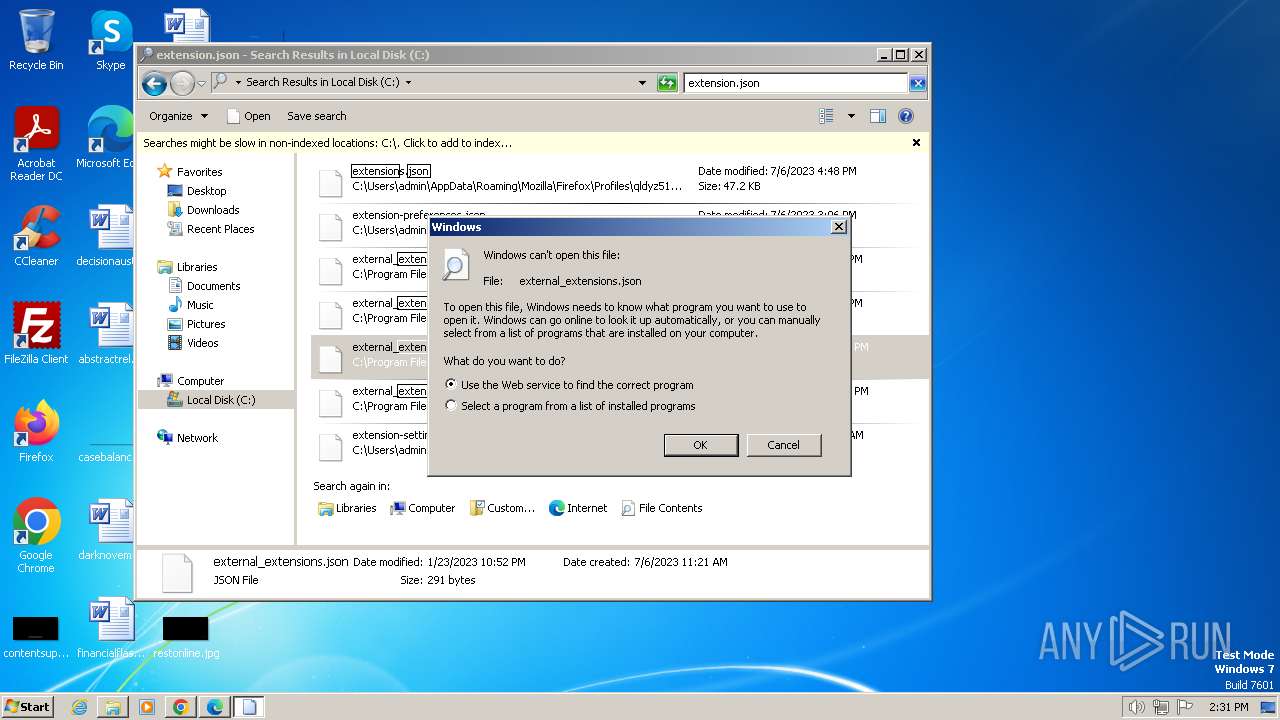
Task: Clear the search box
Action: click(x=917, y=83)
